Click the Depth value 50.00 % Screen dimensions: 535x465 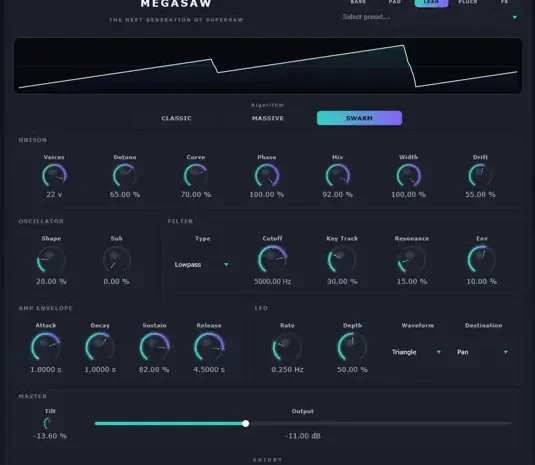click(352, 369)
